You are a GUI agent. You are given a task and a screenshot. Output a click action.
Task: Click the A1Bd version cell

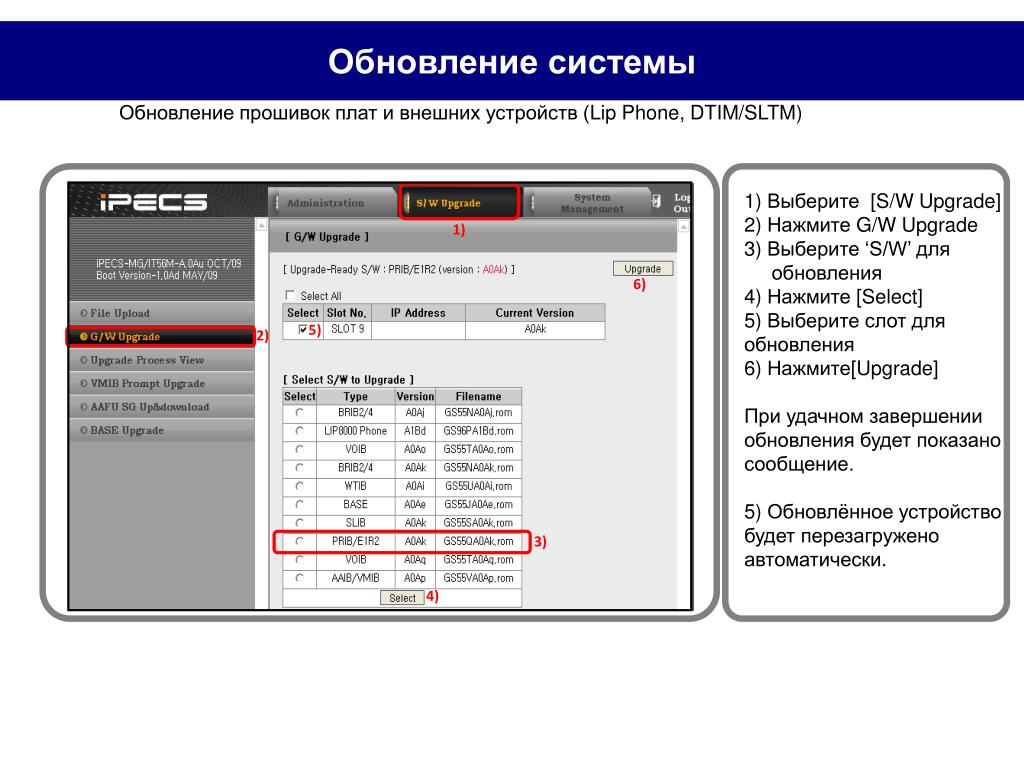coord(415,431)
